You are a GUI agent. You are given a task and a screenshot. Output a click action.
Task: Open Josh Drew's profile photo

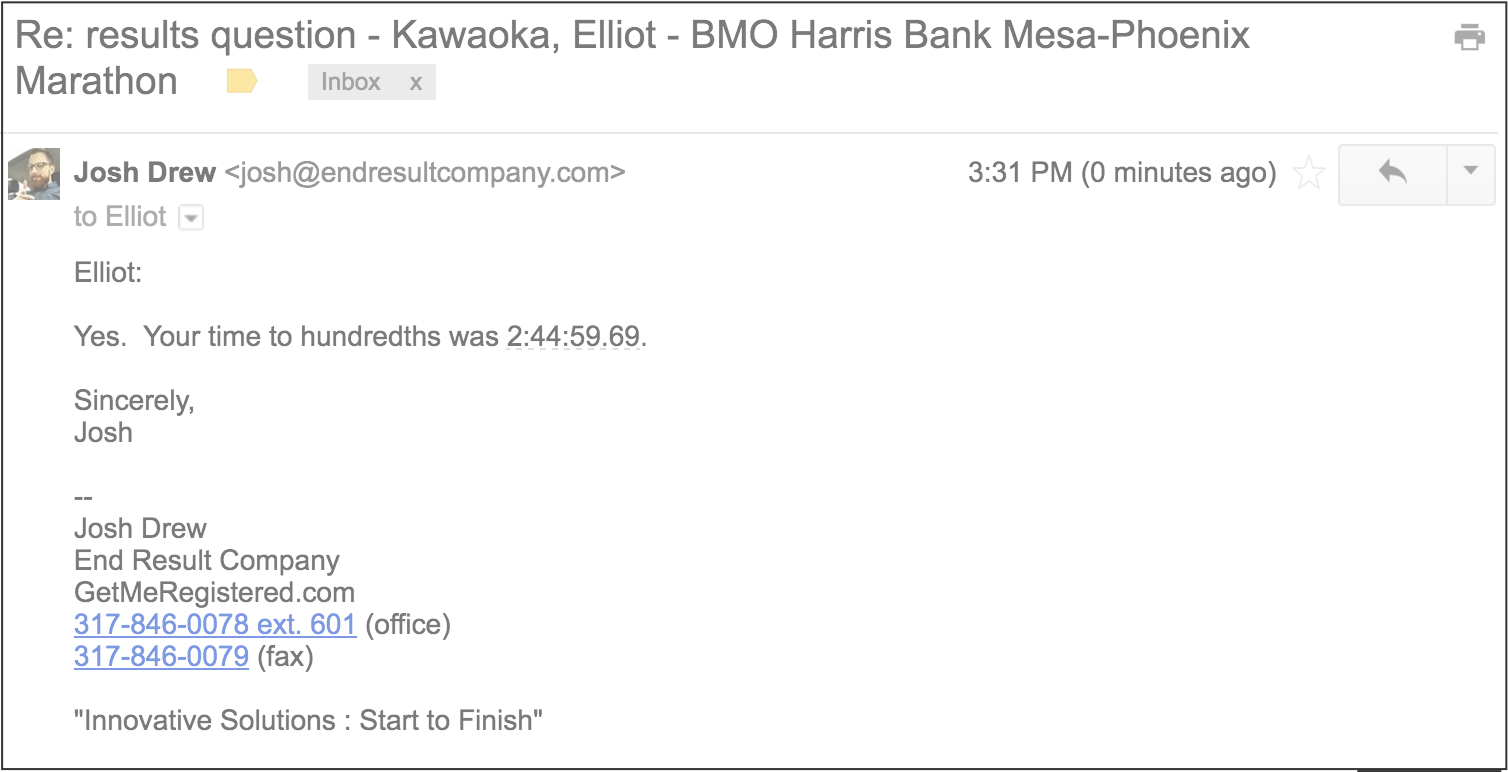click(x=34, y=174)
